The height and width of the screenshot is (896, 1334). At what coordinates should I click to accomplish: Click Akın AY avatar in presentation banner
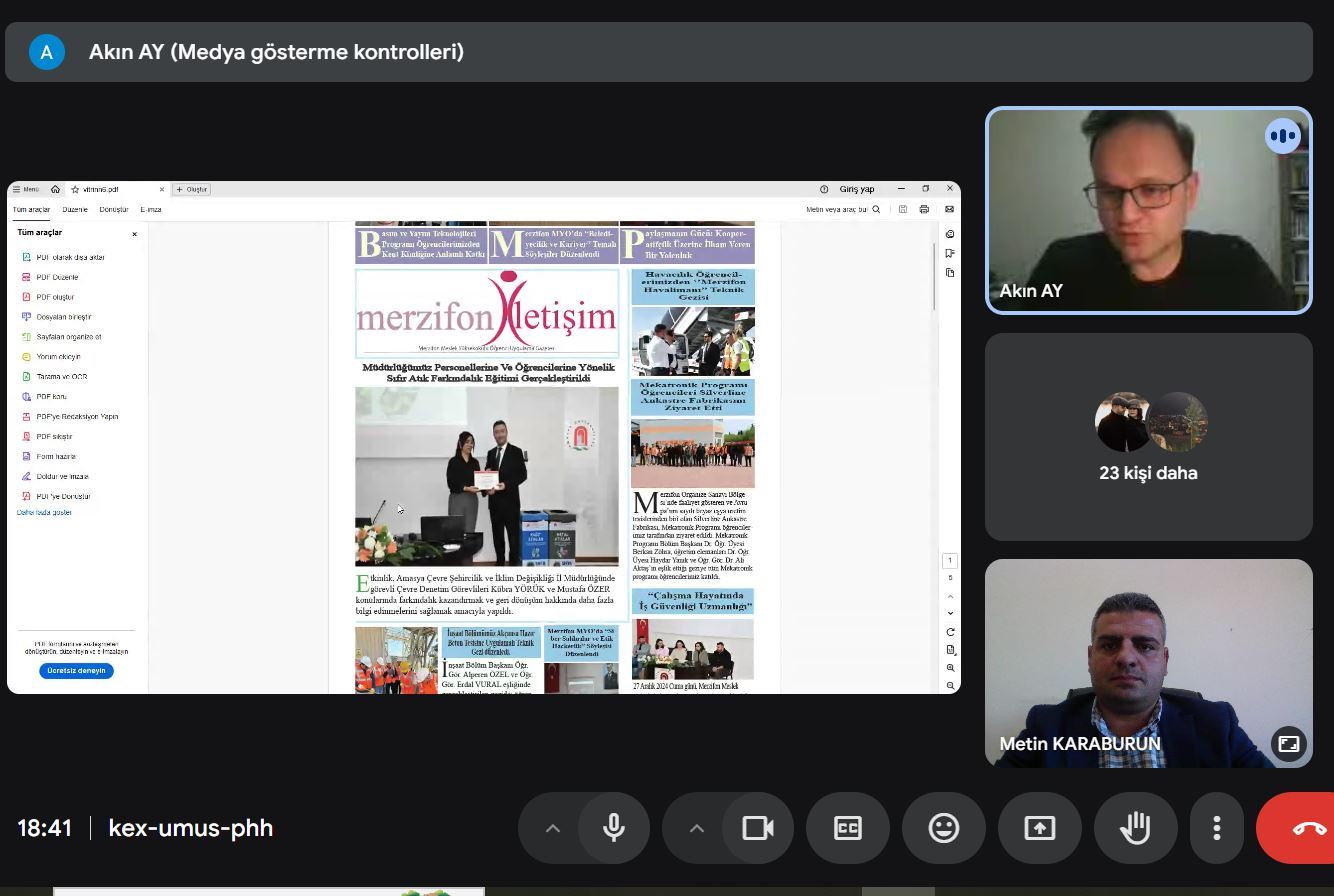point(47,52)
